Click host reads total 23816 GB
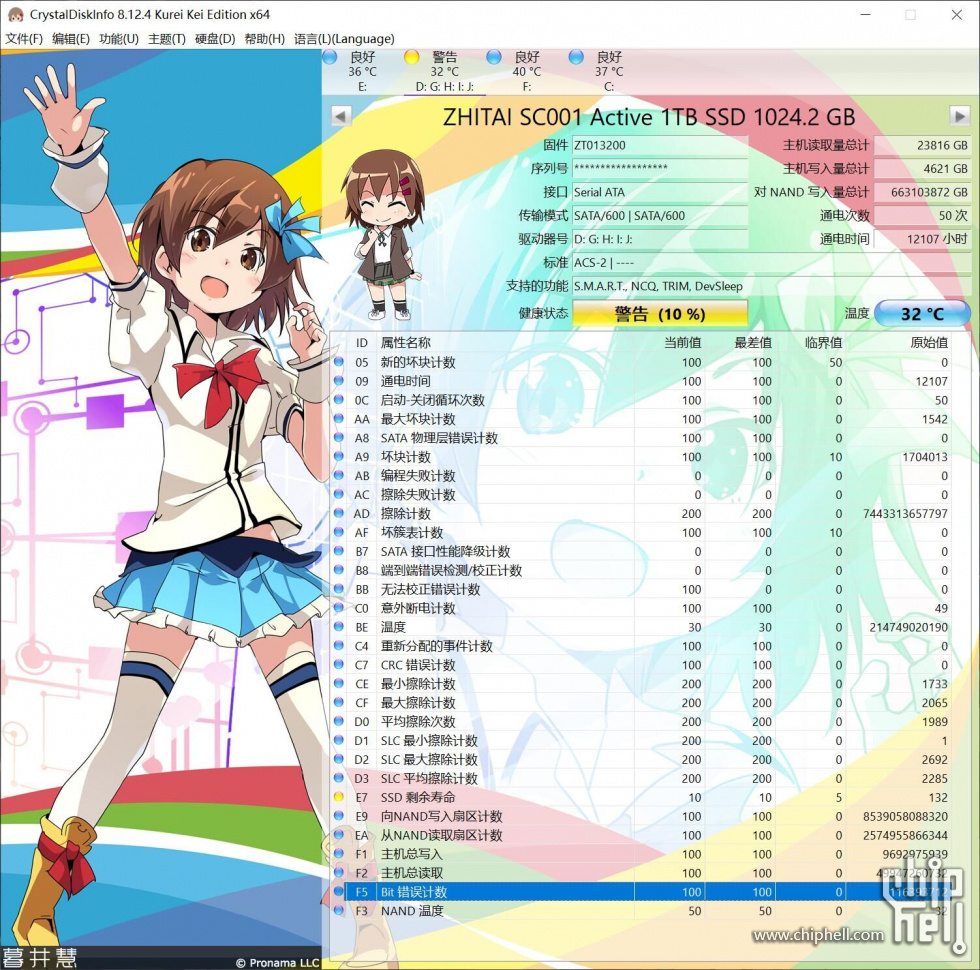980x970 pixels. coord(922,145)
